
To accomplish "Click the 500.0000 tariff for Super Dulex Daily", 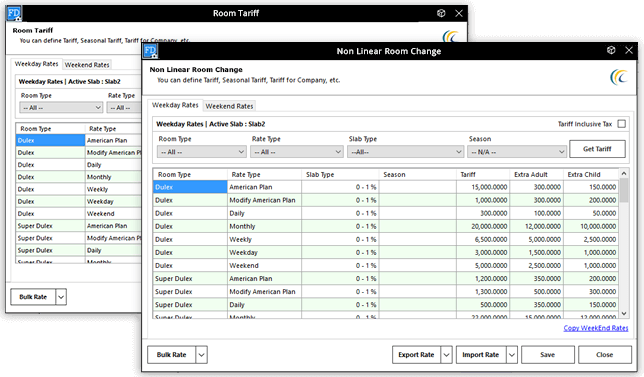I will click(x=483, y=305).
